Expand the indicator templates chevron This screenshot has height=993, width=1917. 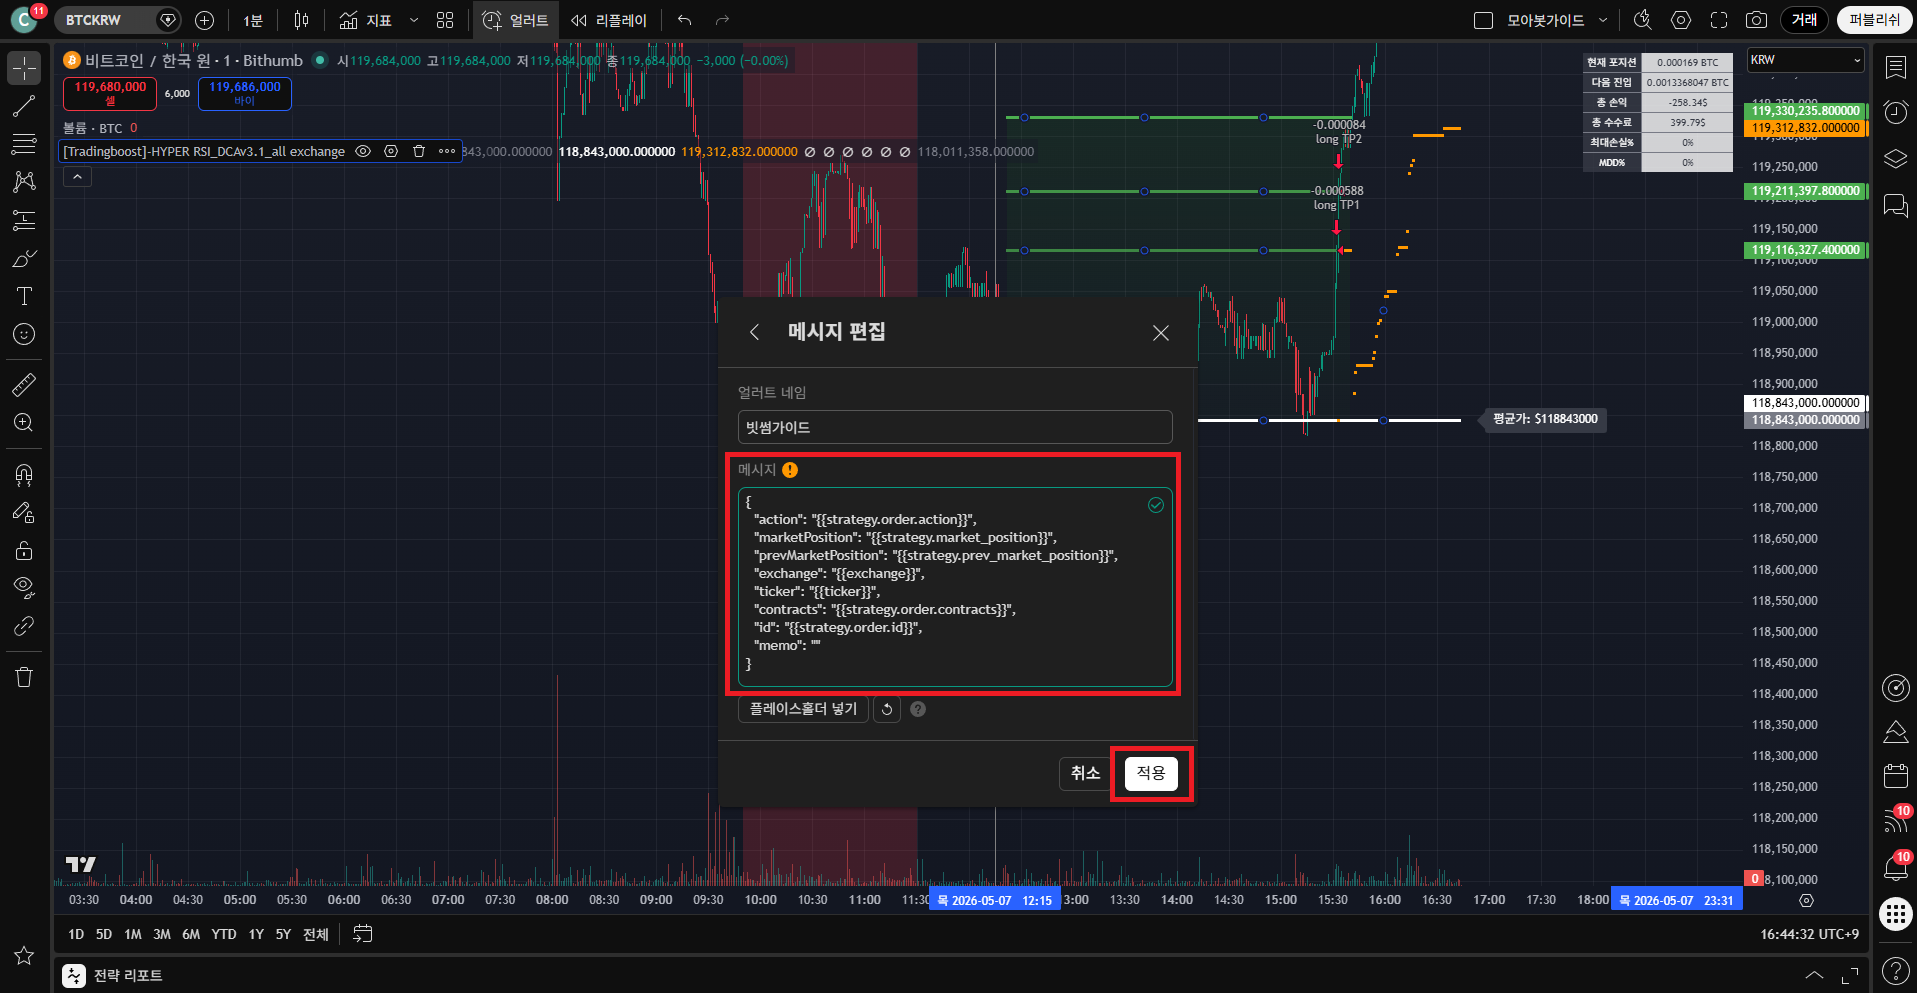click(x=414, y=20)
